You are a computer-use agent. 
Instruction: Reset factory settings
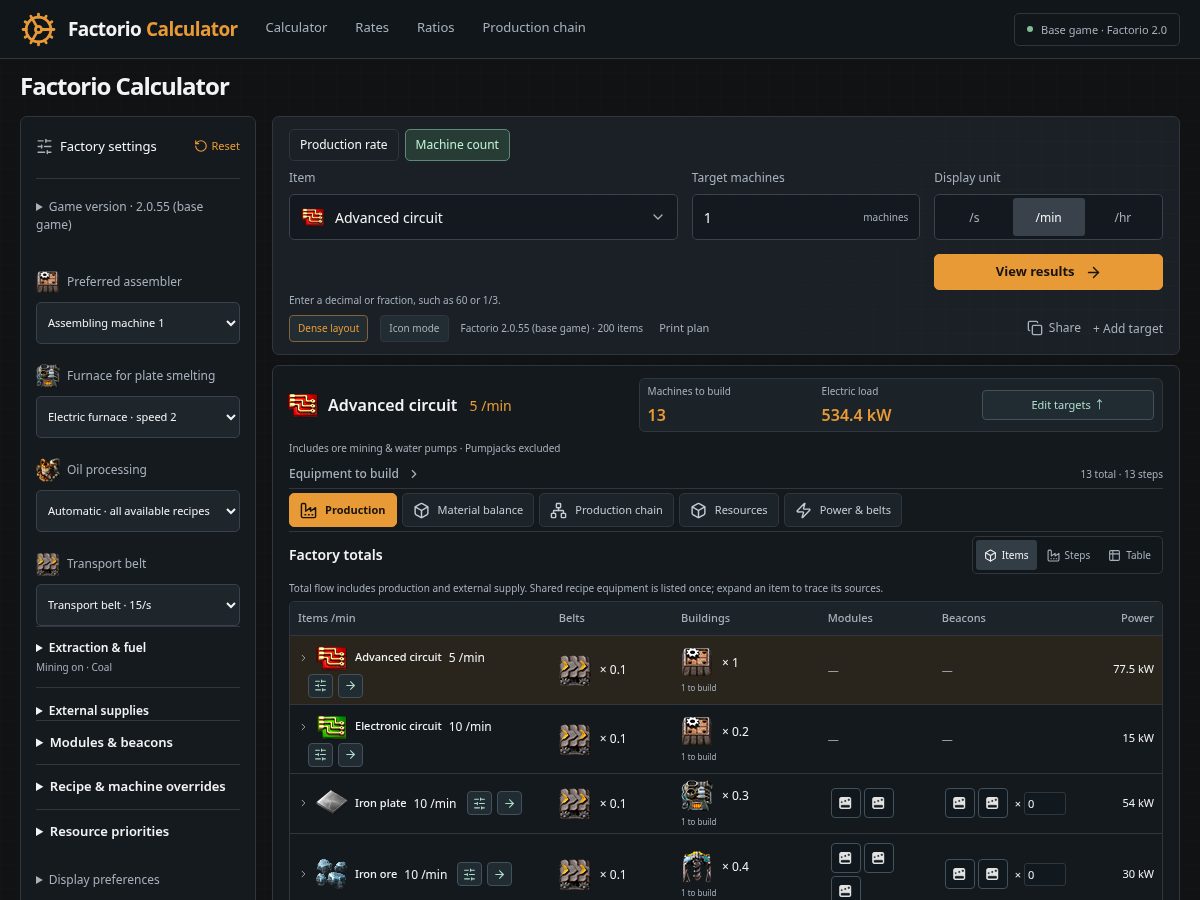[x=217, y=146]
